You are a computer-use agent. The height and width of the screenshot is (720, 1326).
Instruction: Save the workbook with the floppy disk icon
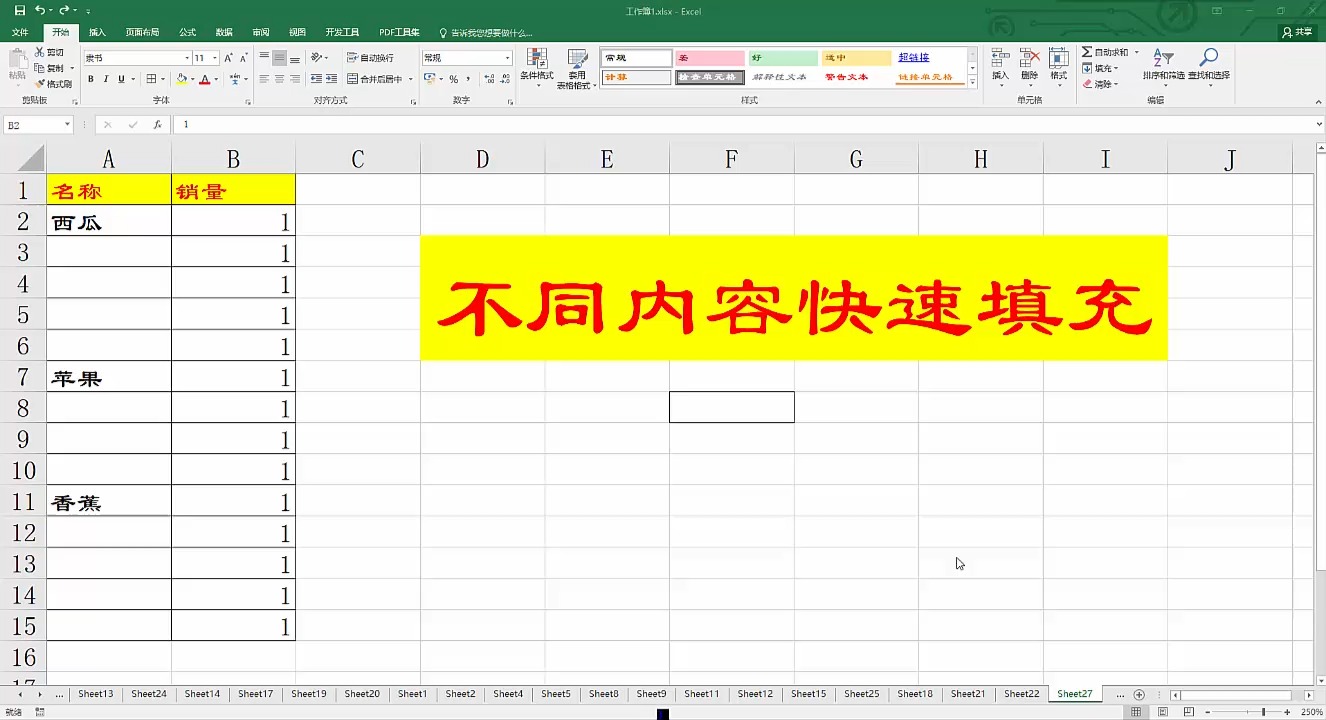tap(18, 10)
